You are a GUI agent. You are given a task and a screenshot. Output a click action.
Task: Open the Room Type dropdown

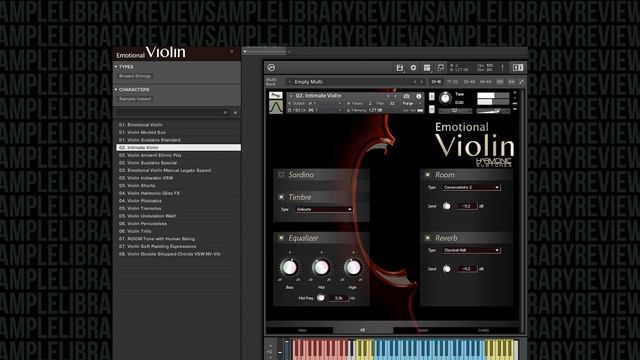pos(471,187)
